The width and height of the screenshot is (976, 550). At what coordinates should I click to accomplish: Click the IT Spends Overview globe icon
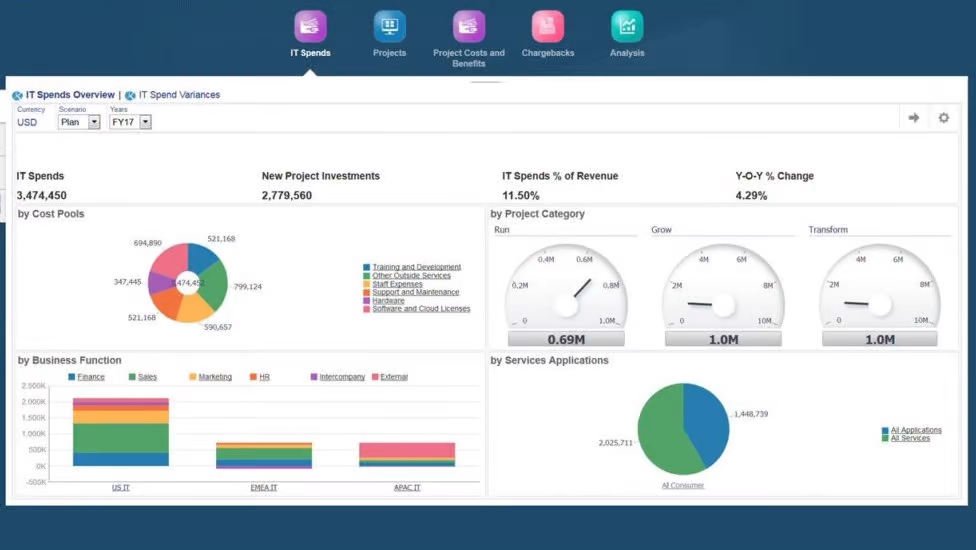tap(18, 96)
